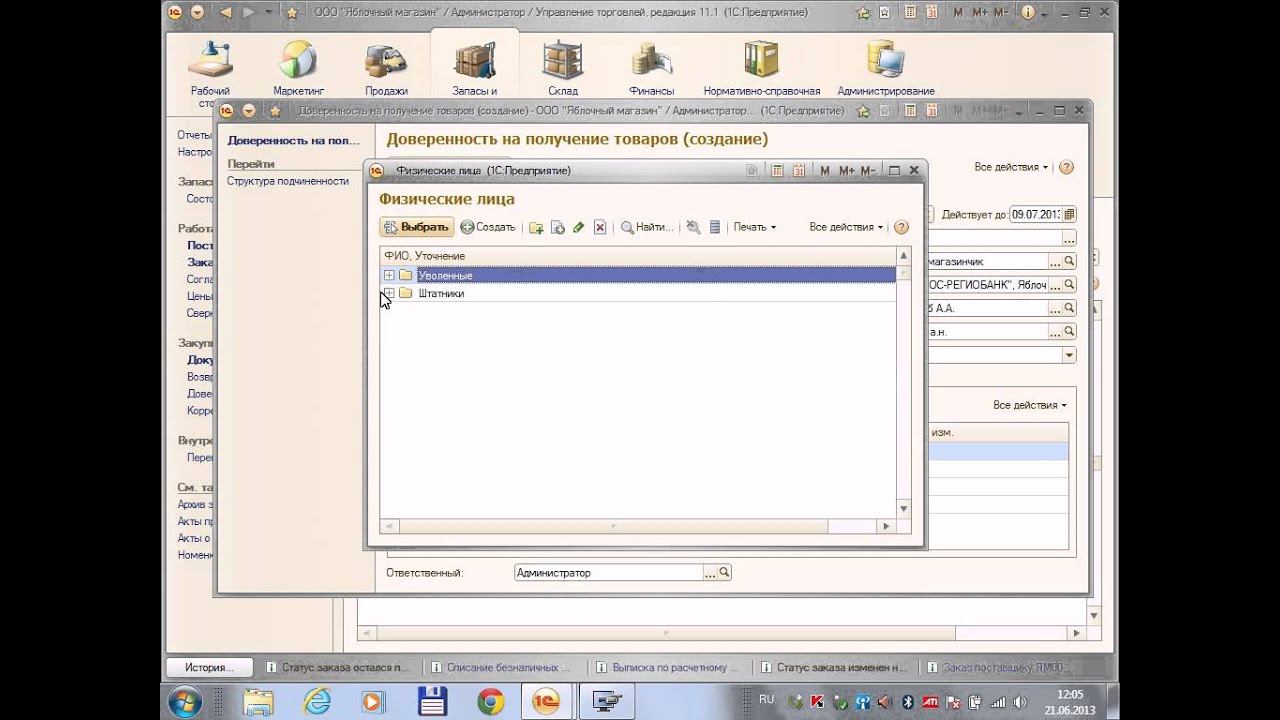The image size is (1280, 720).
Task: Mark item for deletion red X icon
Action: coord(600,227)
